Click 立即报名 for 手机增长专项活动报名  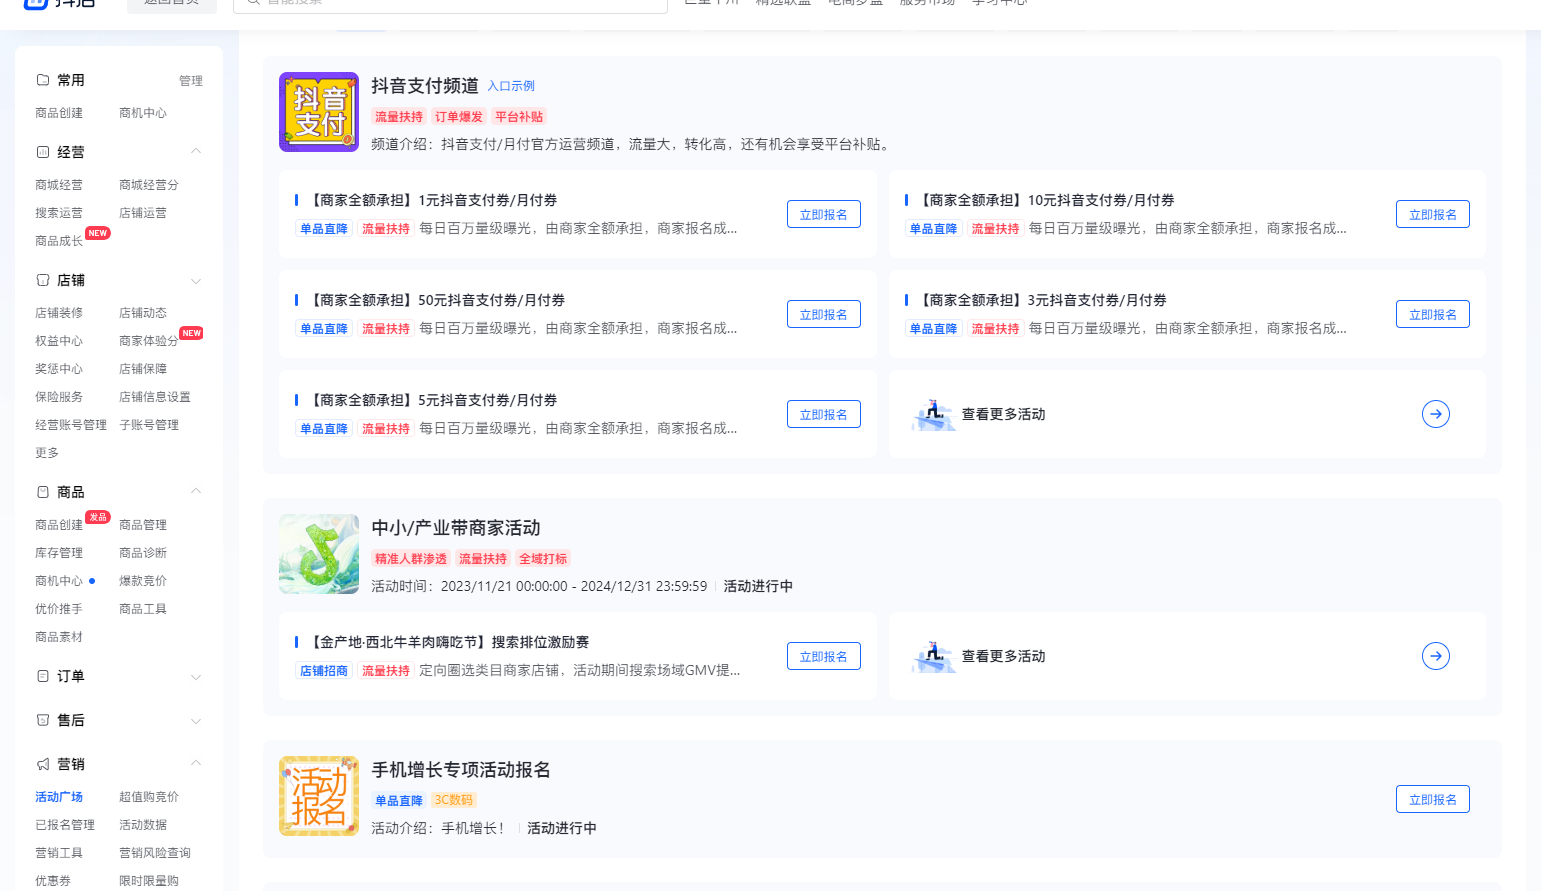click(1433, 799)
